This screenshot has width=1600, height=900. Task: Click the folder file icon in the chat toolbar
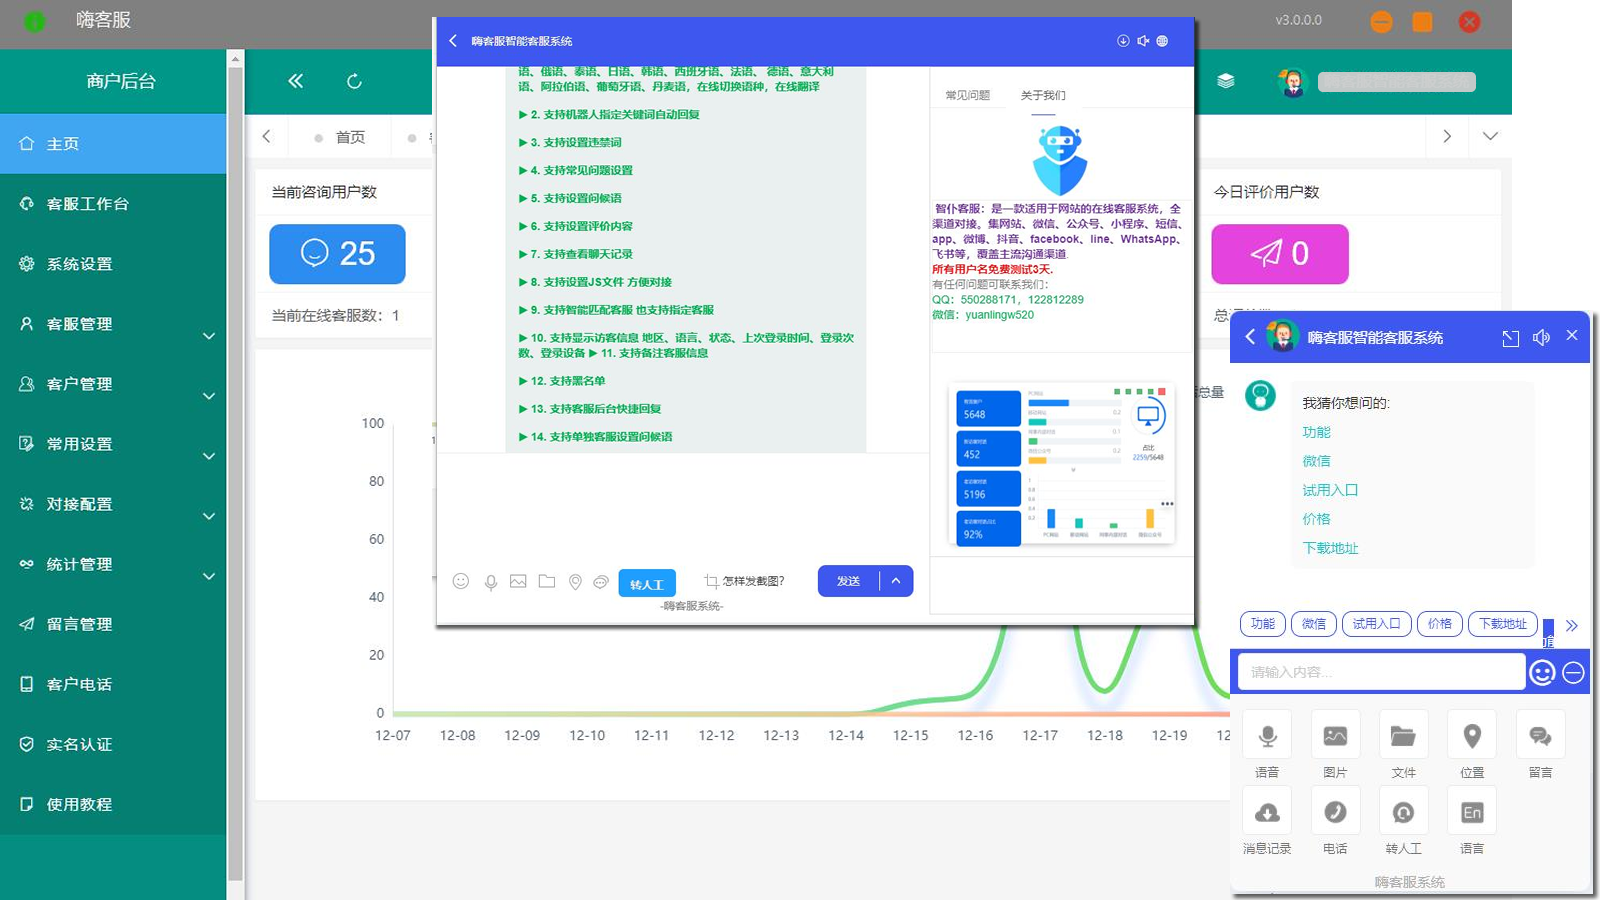(547, 581)
